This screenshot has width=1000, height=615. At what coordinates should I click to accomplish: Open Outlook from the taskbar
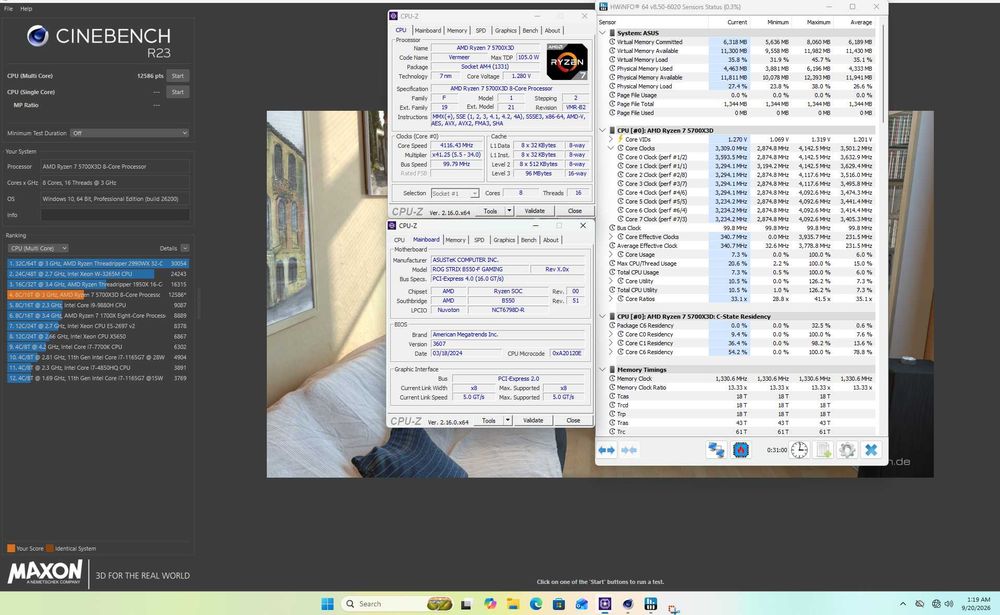(x=582, y=604)
